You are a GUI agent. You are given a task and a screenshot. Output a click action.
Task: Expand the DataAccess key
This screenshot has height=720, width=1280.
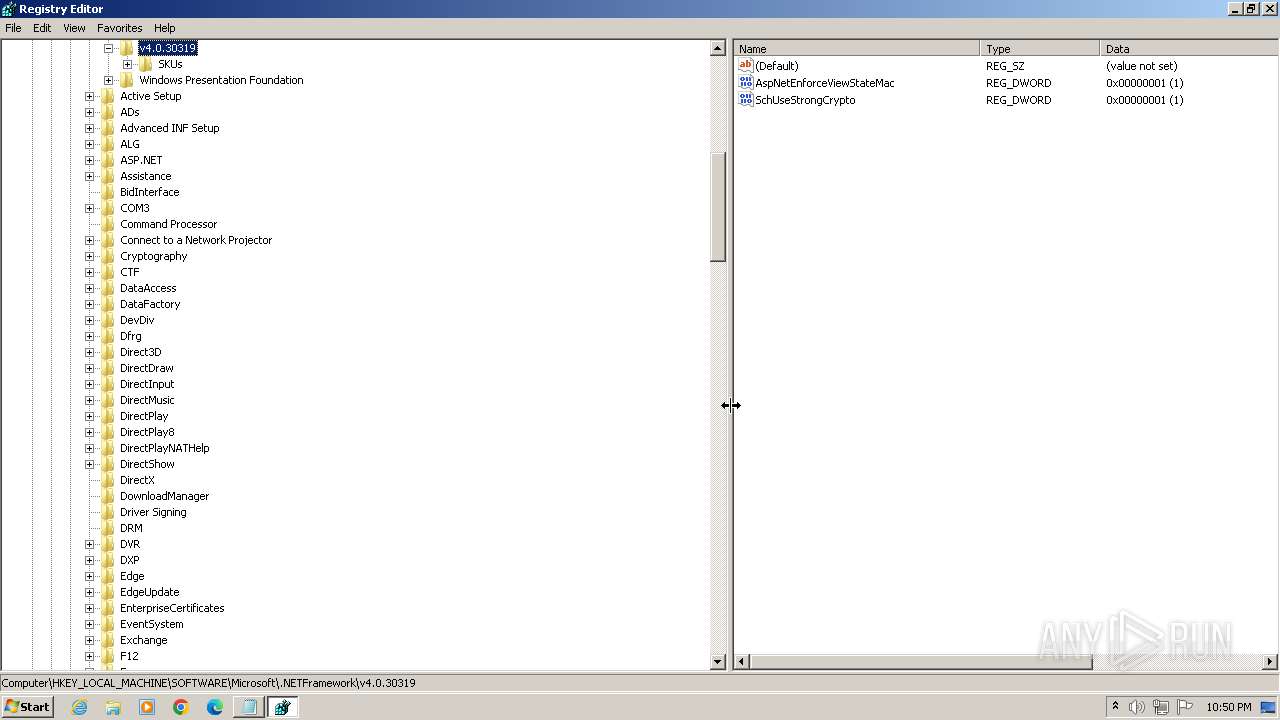tap(89, 288)
